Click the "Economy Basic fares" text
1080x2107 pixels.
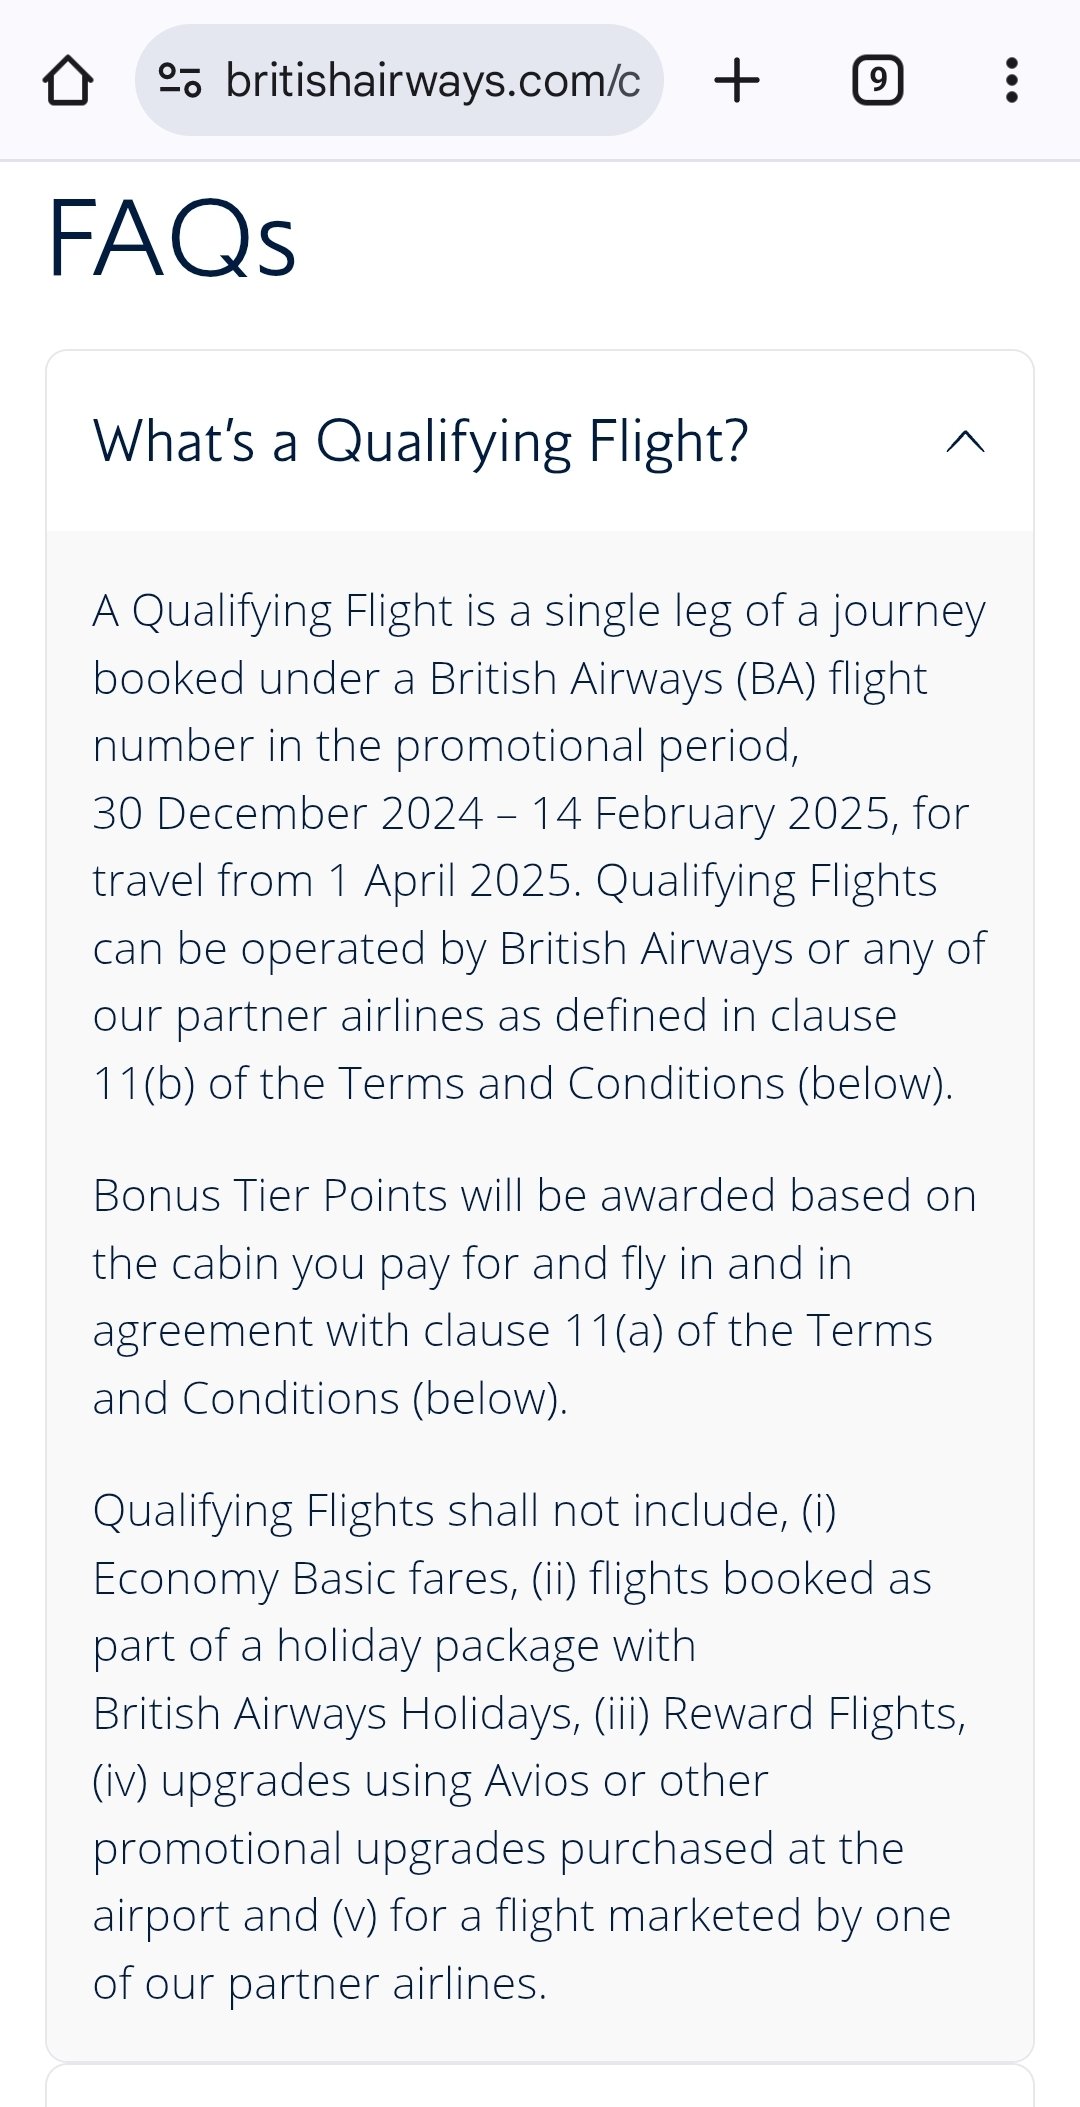[305, 1579]
